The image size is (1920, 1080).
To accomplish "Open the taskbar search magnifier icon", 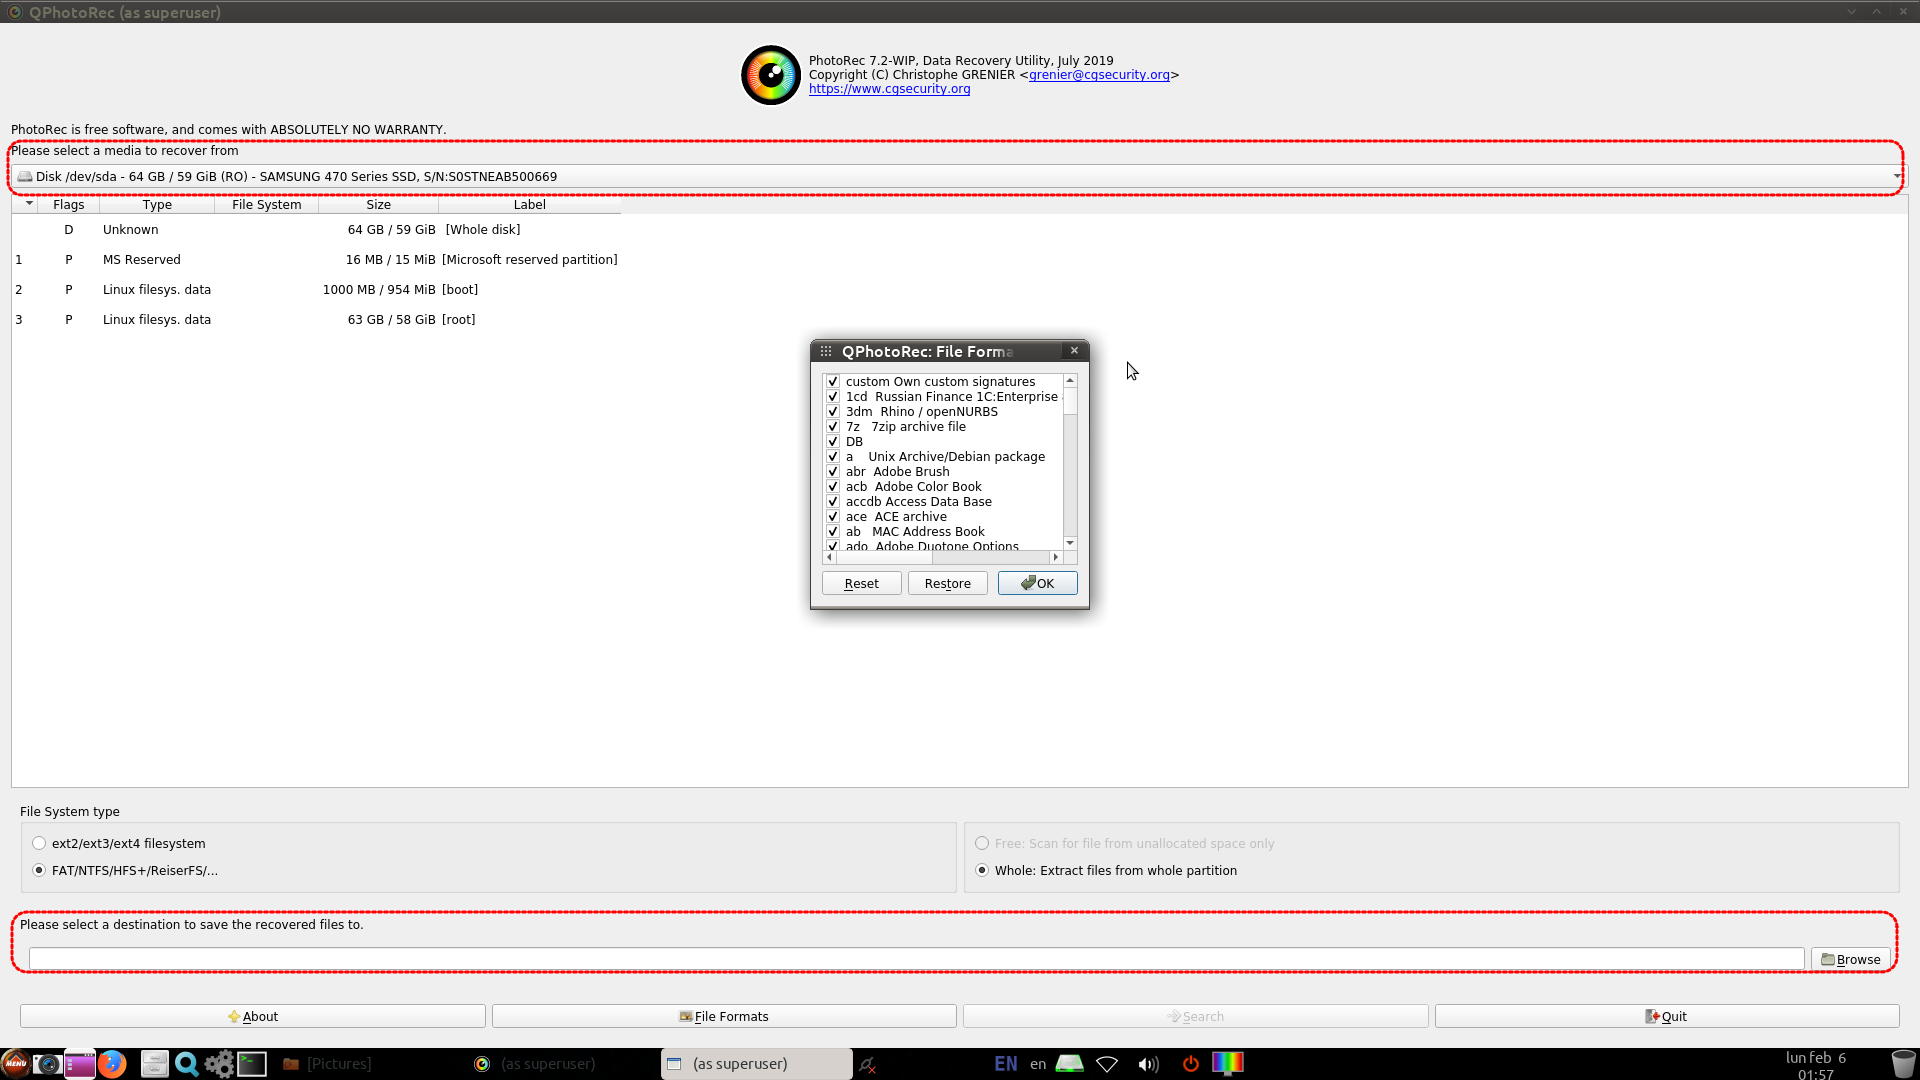I will point(186,1064).
